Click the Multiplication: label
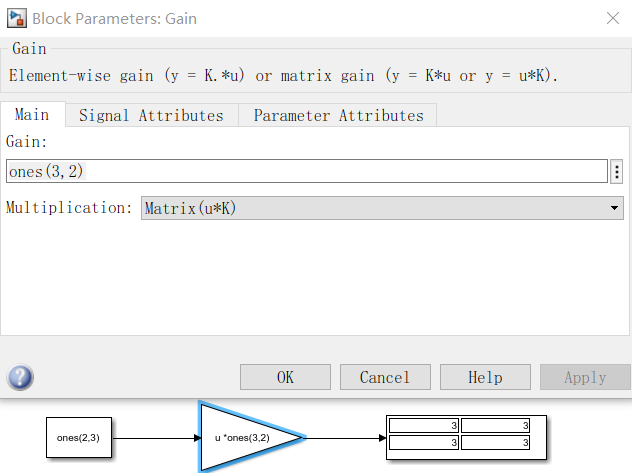This screenshot has height=473, width=632. point(69,208)
